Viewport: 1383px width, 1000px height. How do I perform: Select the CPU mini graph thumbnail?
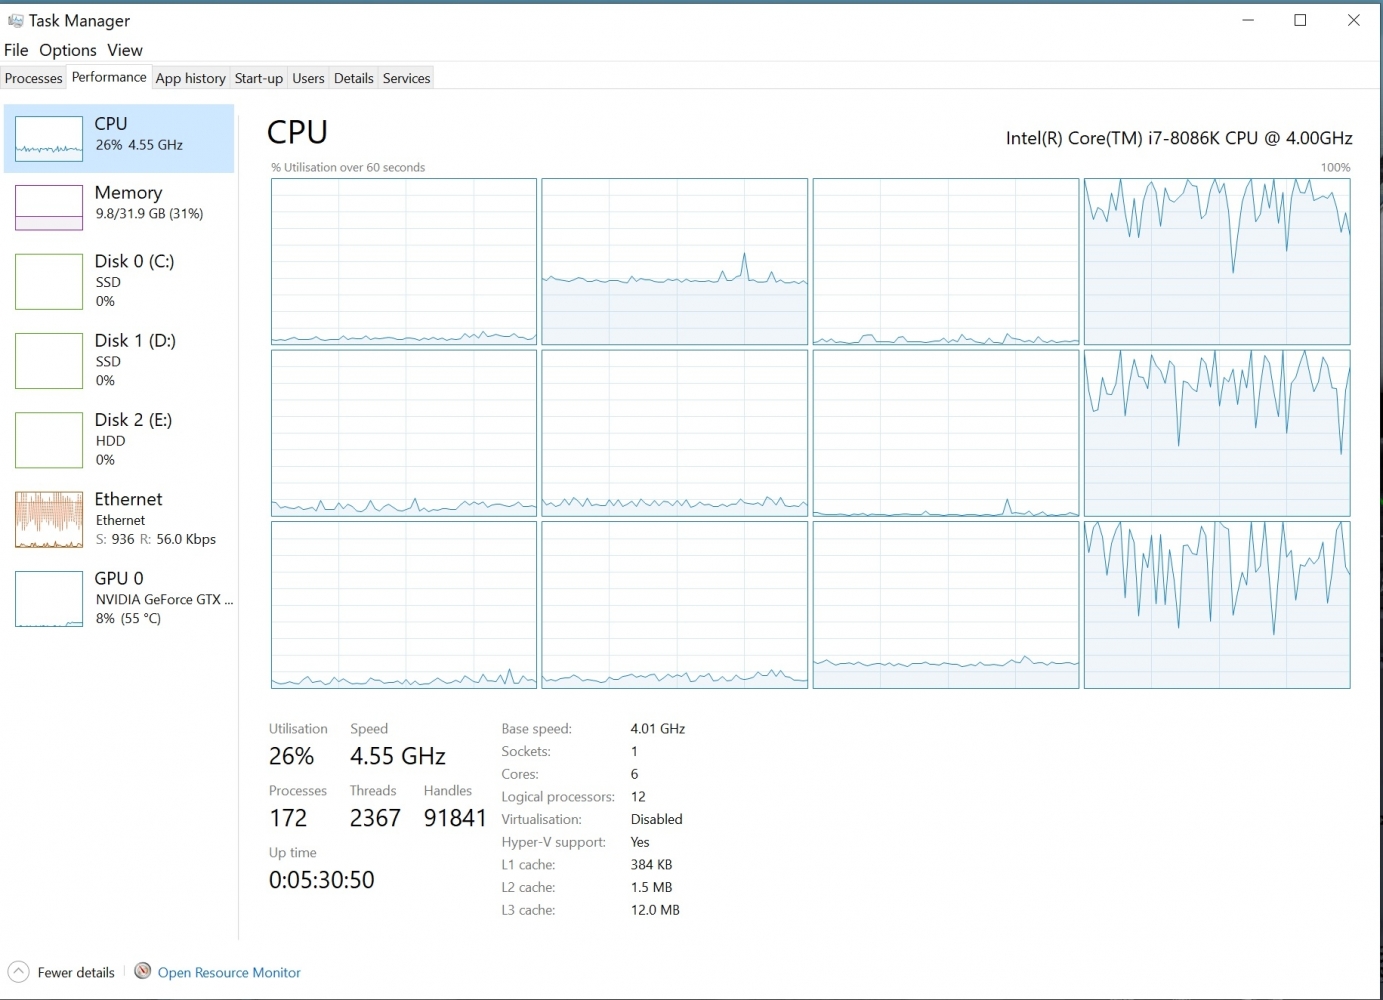49,139
